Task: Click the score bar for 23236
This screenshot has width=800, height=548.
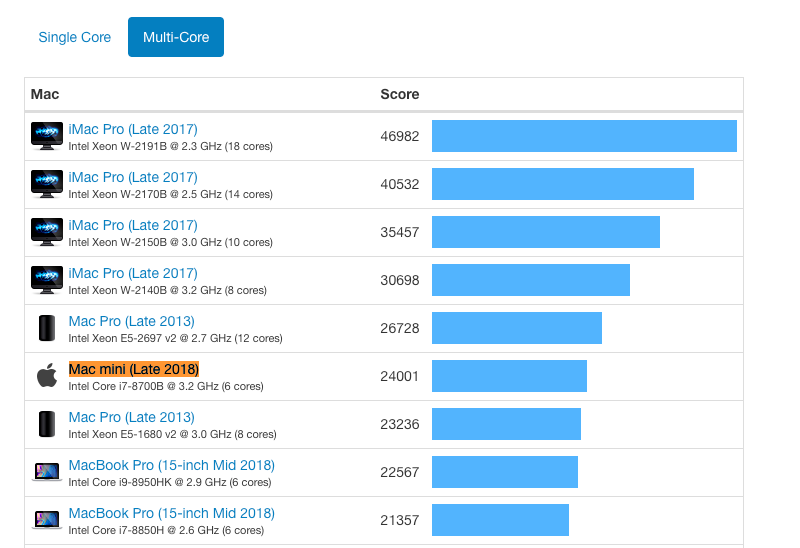Action: pos(506,424)
